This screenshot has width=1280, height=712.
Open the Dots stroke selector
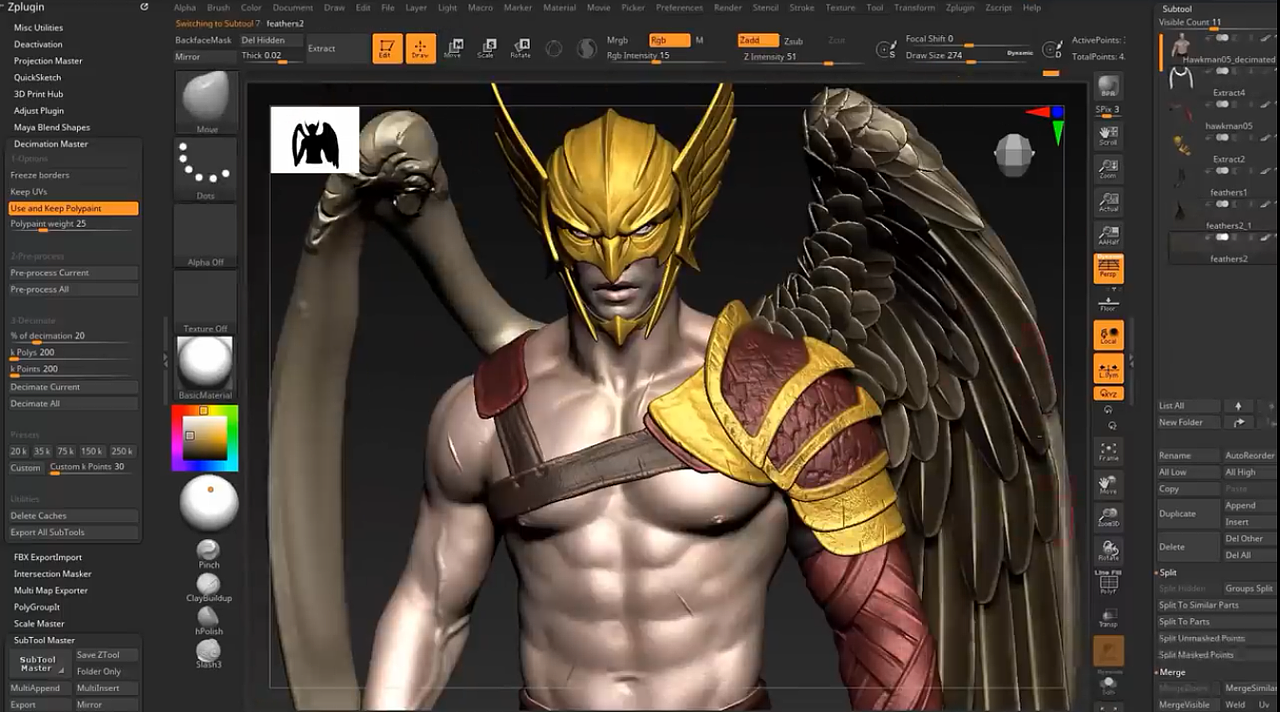click(206, 169)
